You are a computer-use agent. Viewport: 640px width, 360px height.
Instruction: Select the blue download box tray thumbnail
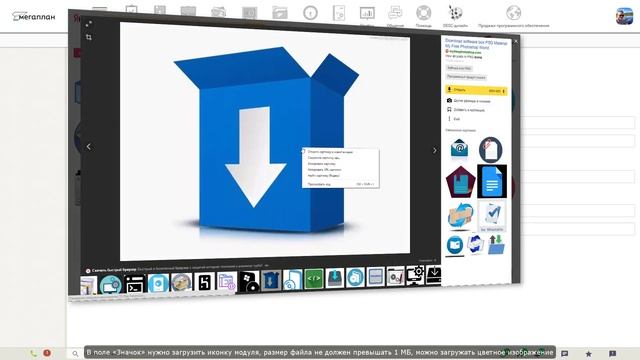click(335, 278)
